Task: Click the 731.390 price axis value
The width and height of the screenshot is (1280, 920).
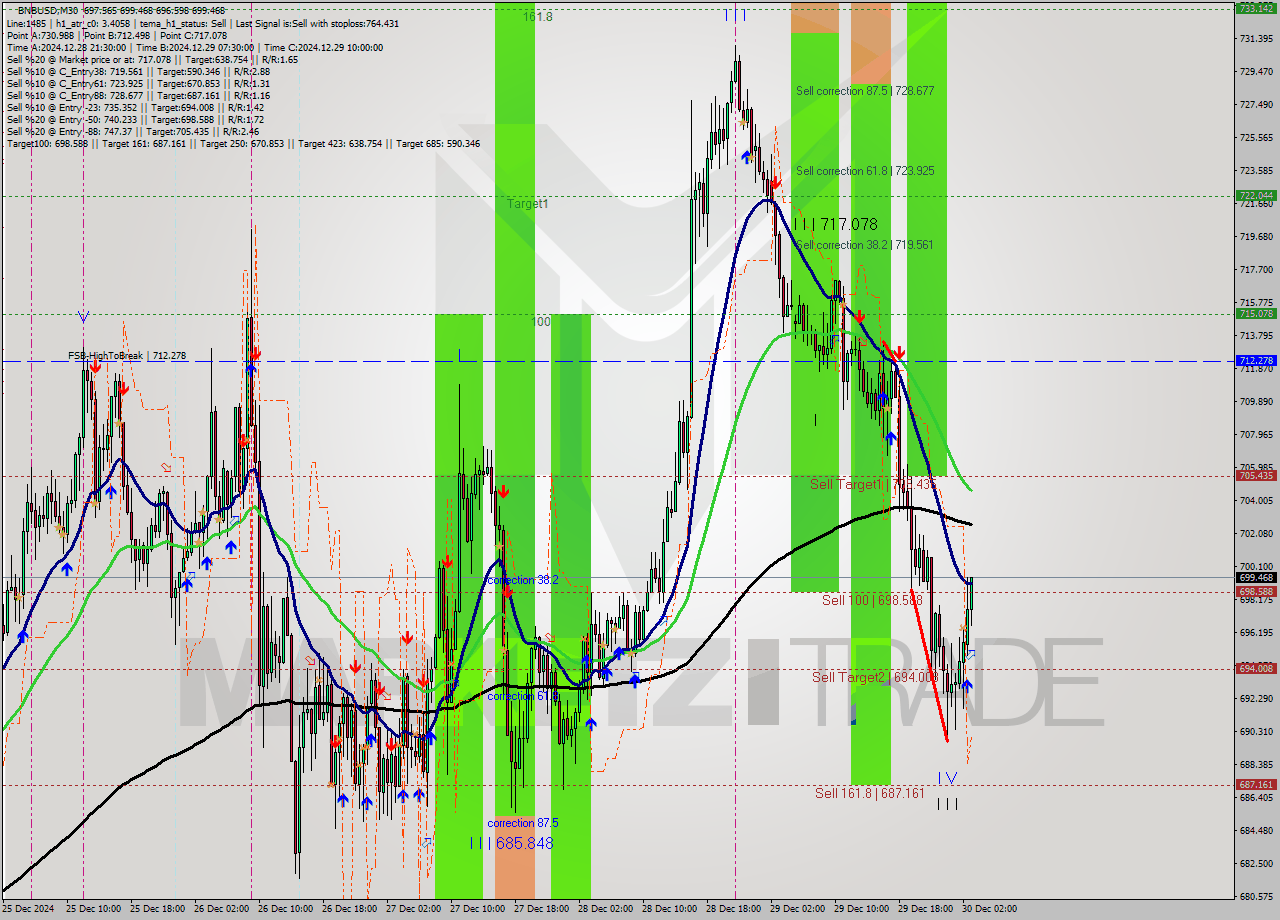Action: tap(1256, 38)
